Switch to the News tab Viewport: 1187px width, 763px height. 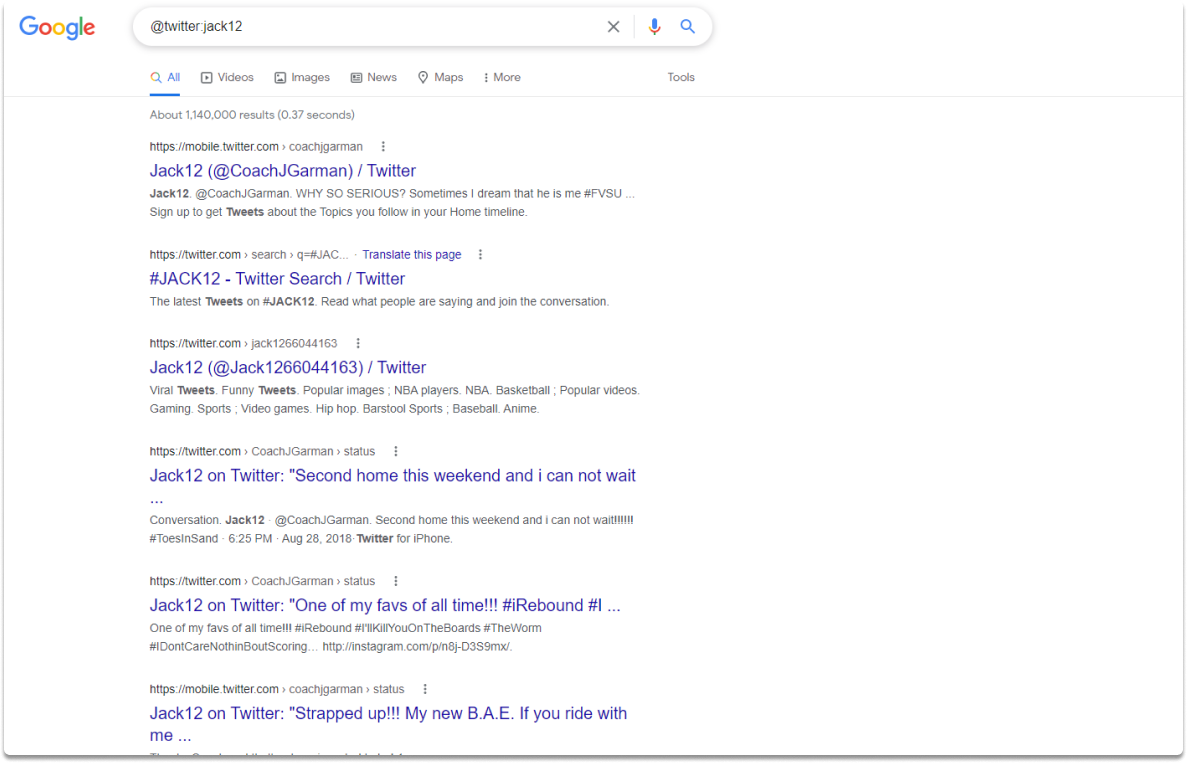[x=373, y=77]
